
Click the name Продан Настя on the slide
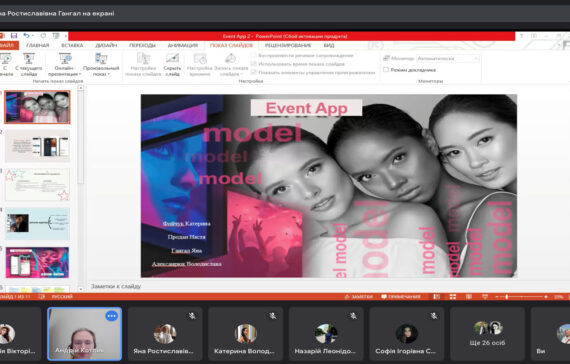[x=186, y=237]
